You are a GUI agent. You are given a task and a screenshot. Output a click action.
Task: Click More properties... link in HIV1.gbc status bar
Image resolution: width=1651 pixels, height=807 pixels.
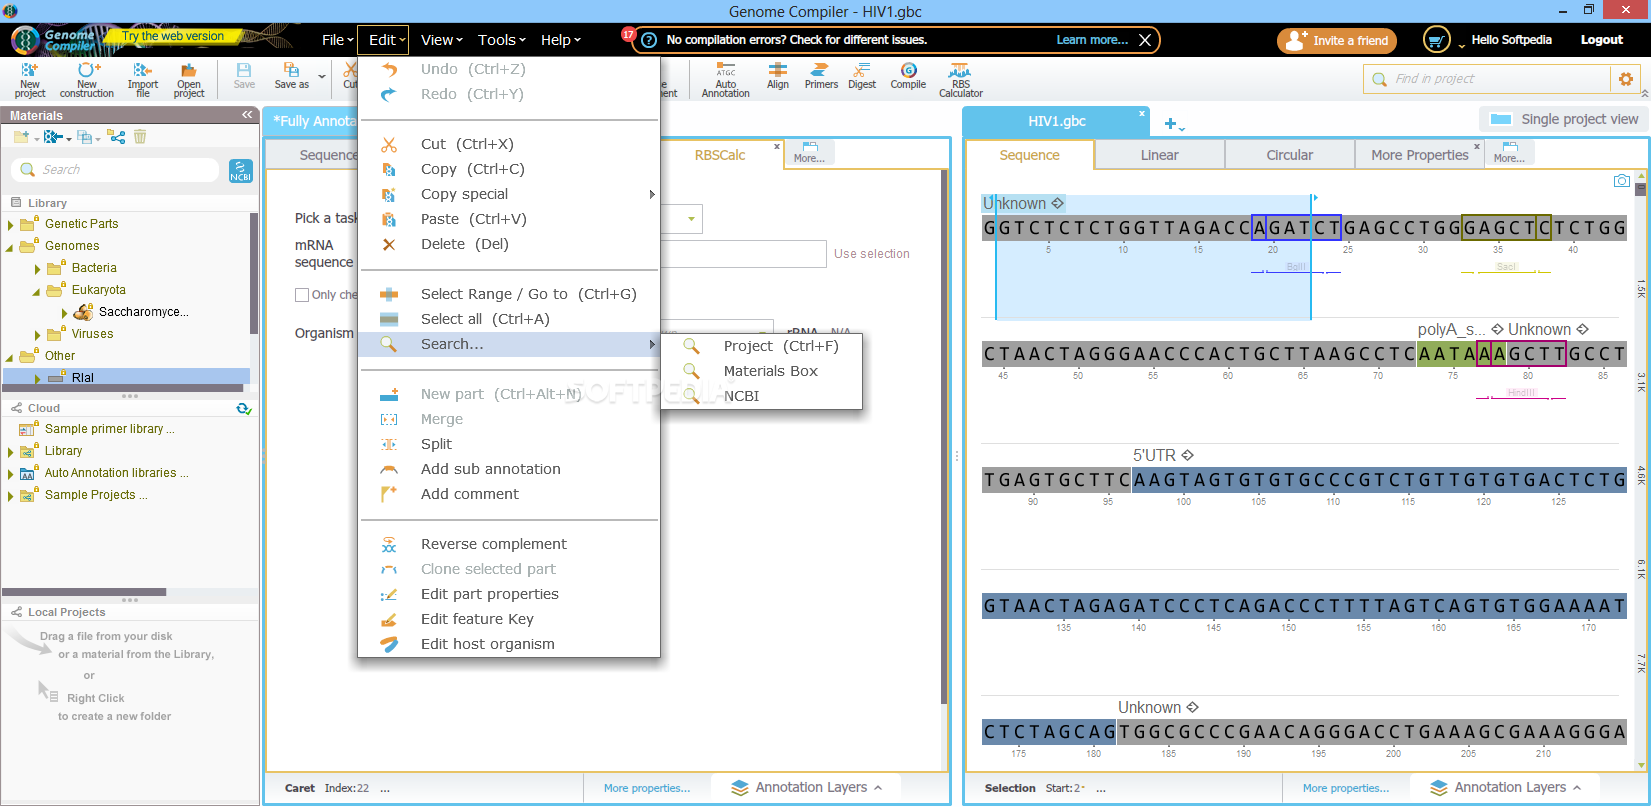click(x=1345, y=788)
